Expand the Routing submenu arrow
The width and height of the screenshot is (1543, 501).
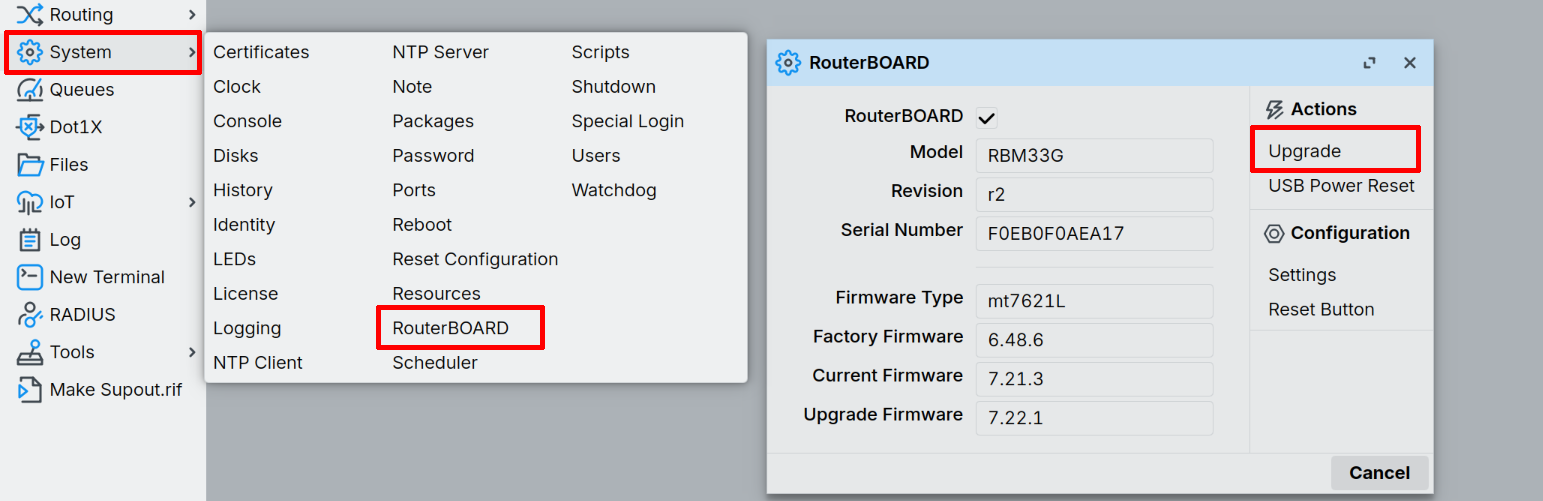click(192, 15)
